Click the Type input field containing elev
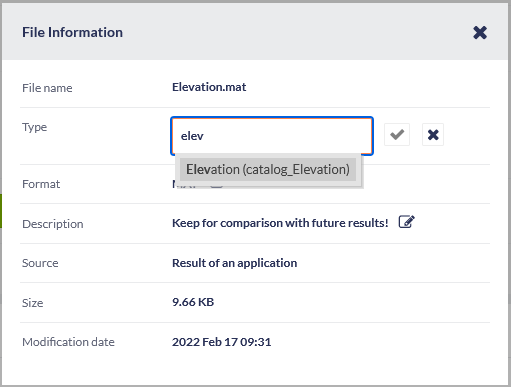The width and height of the screenshot is (511, 387). coord(272,136)
